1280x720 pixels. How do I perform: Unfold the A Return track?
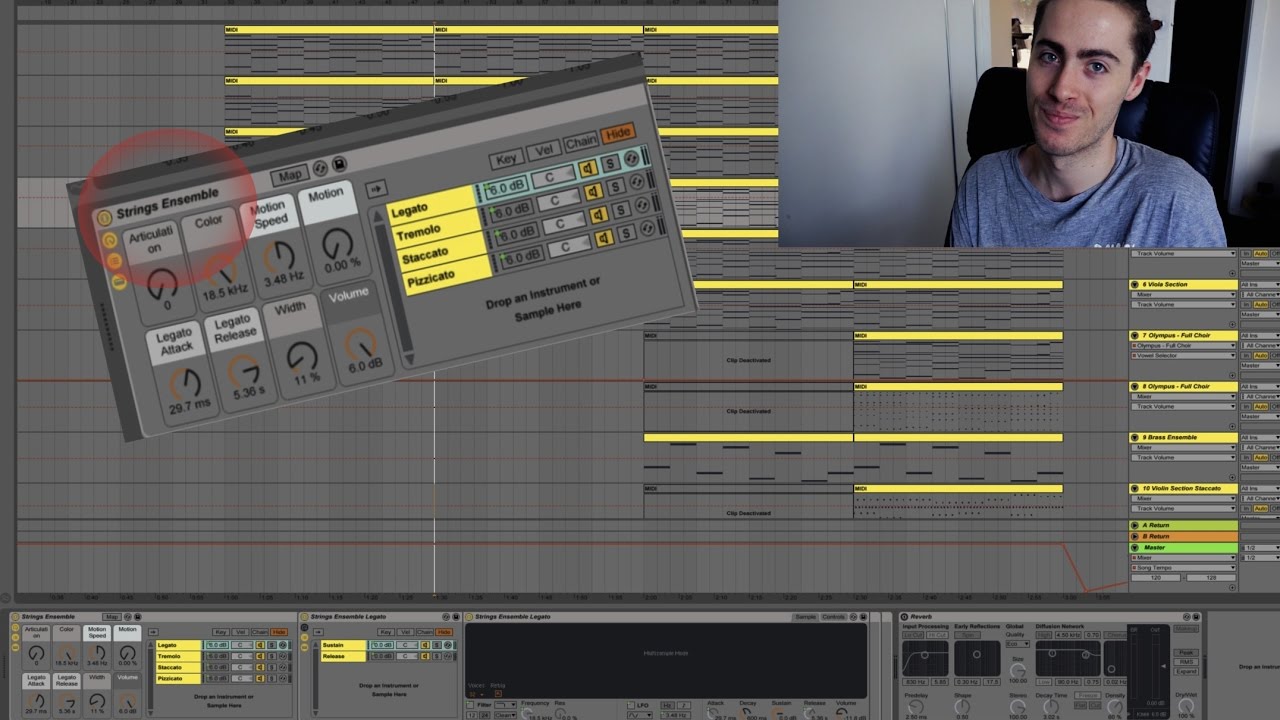tap(1134, 525)
